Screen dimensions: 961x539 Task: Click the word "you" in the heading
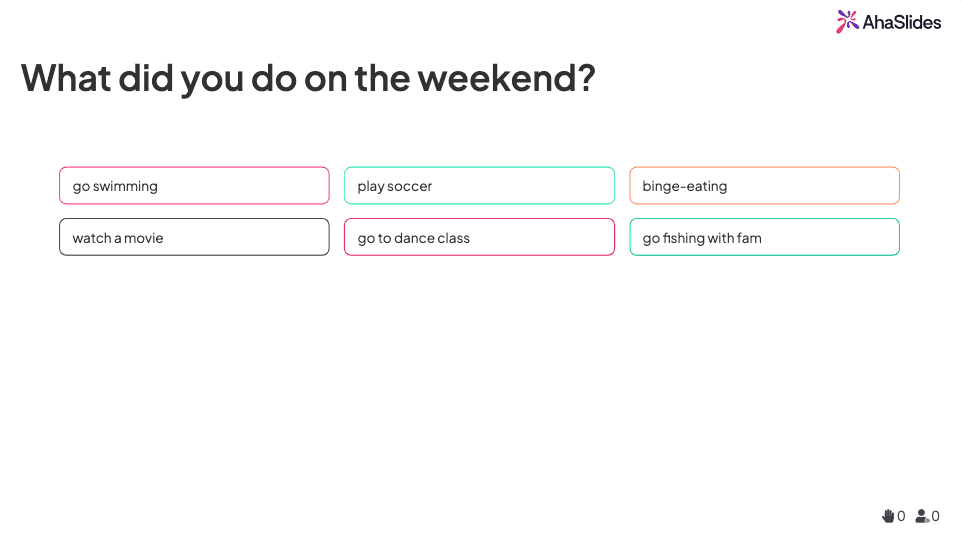[x=212, y=78]
